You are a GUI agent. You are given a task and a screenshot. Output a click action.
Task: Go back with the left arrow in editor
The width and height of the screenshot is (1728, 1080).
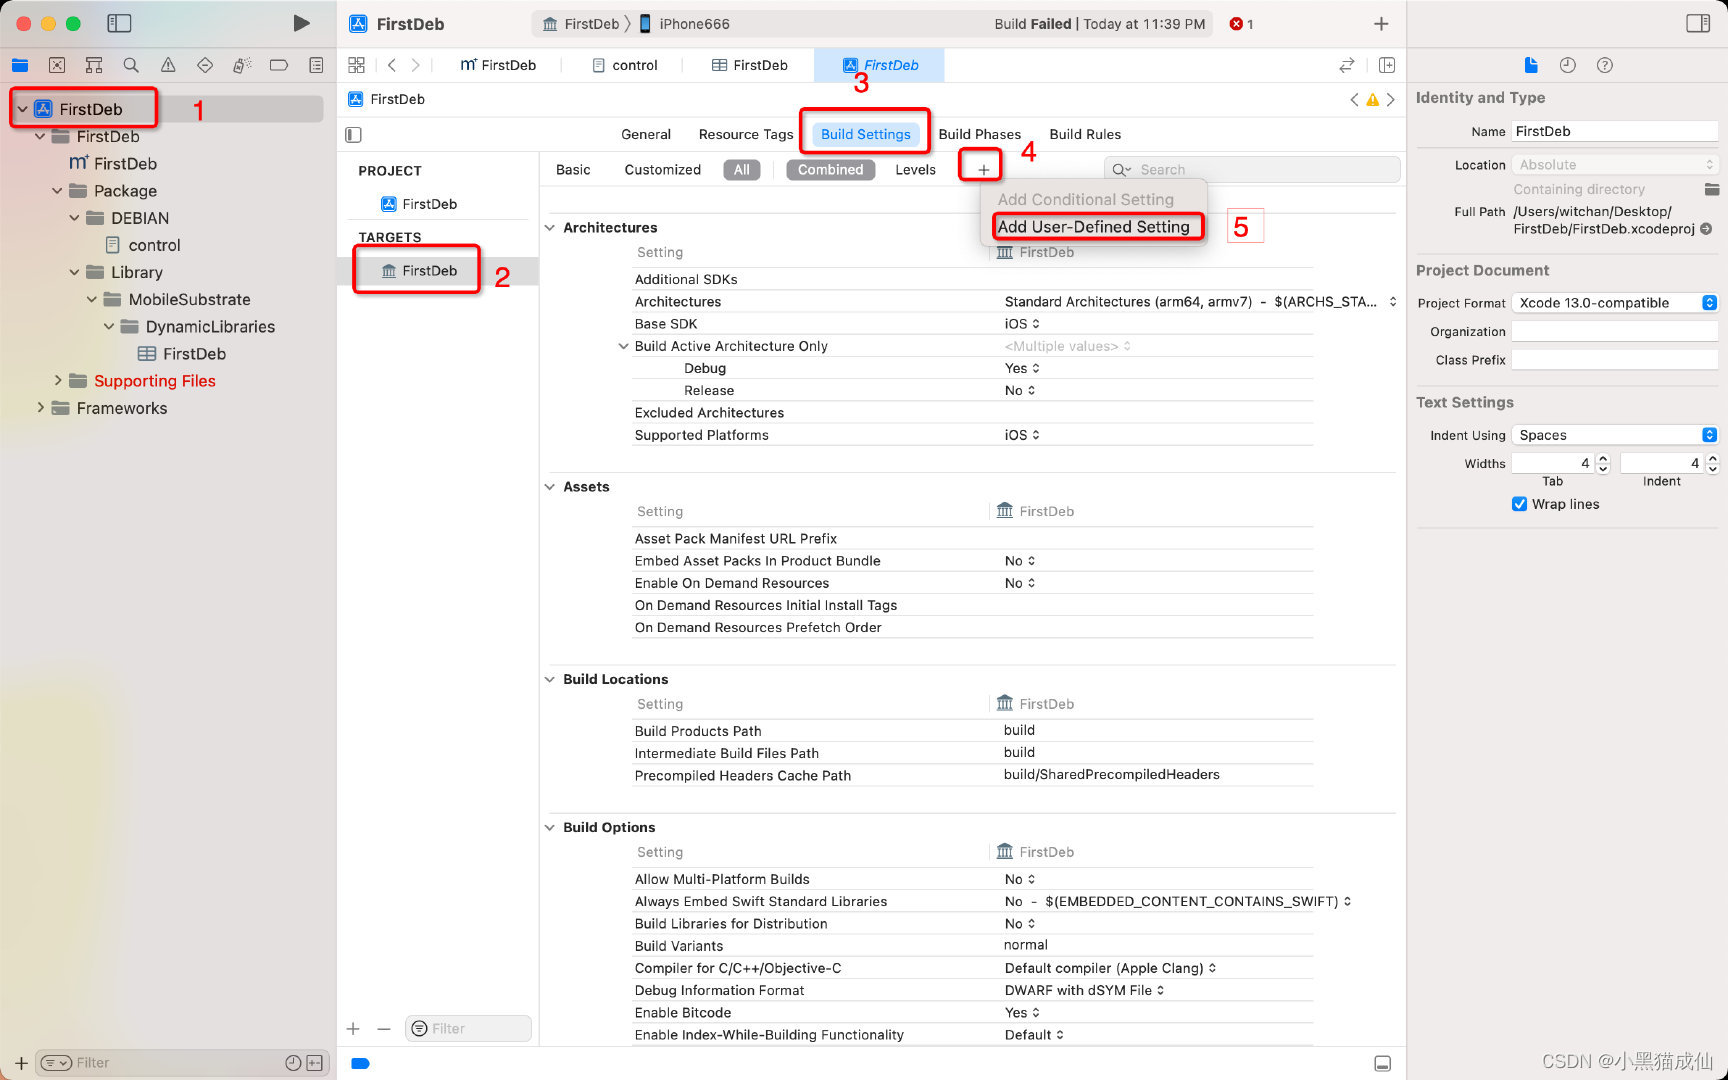(392, 65)
